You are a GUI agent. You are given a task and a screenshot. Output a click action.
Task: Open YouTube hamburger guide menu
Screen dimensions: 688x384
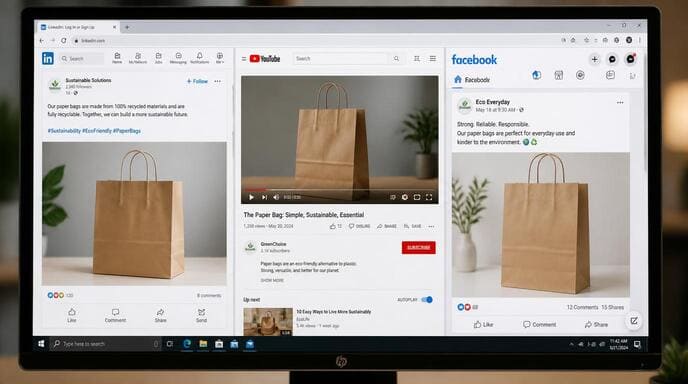click(244, 58)
